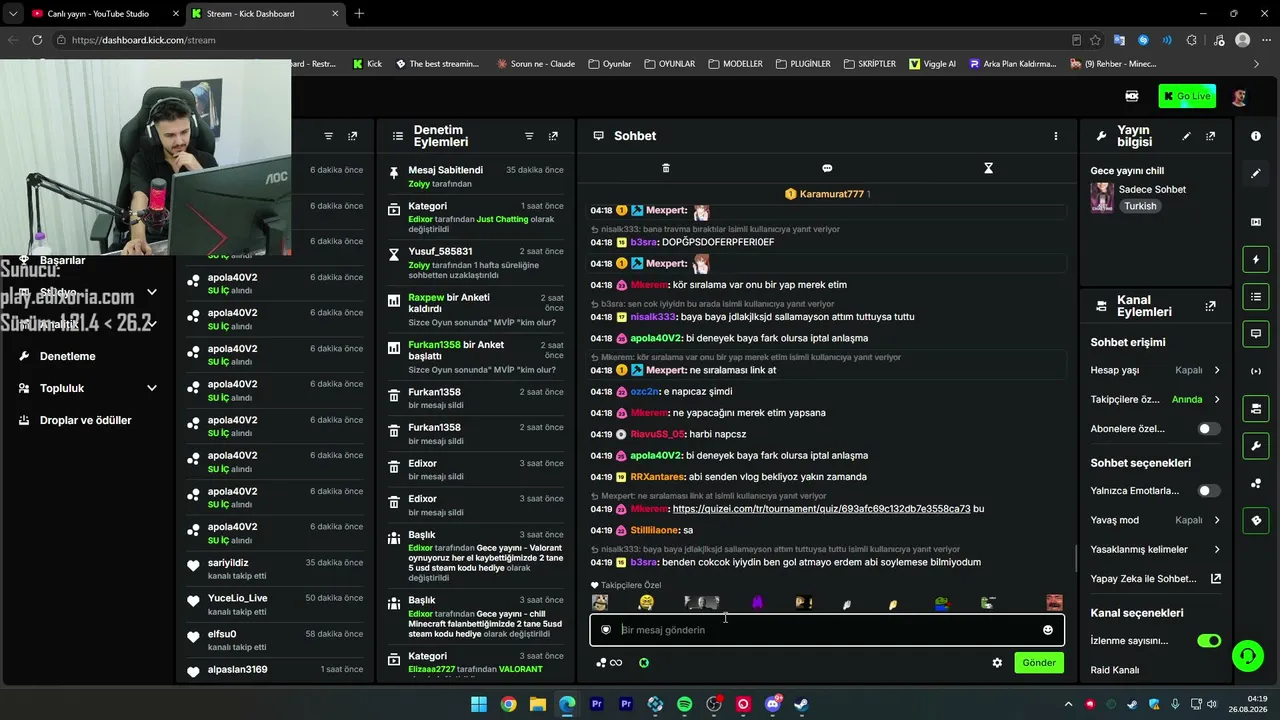Click the browser address bar URL

(144, 40)
